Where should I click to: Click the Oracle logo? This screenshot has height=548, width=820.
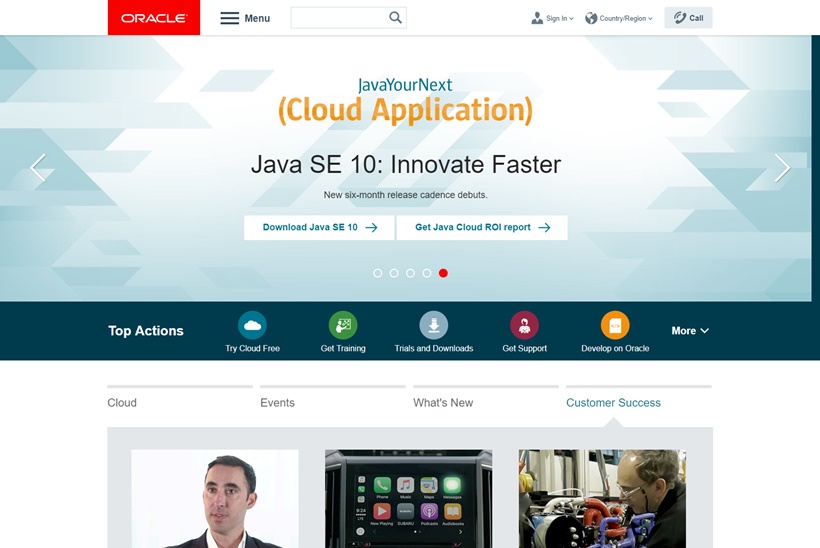click(154, 18)
